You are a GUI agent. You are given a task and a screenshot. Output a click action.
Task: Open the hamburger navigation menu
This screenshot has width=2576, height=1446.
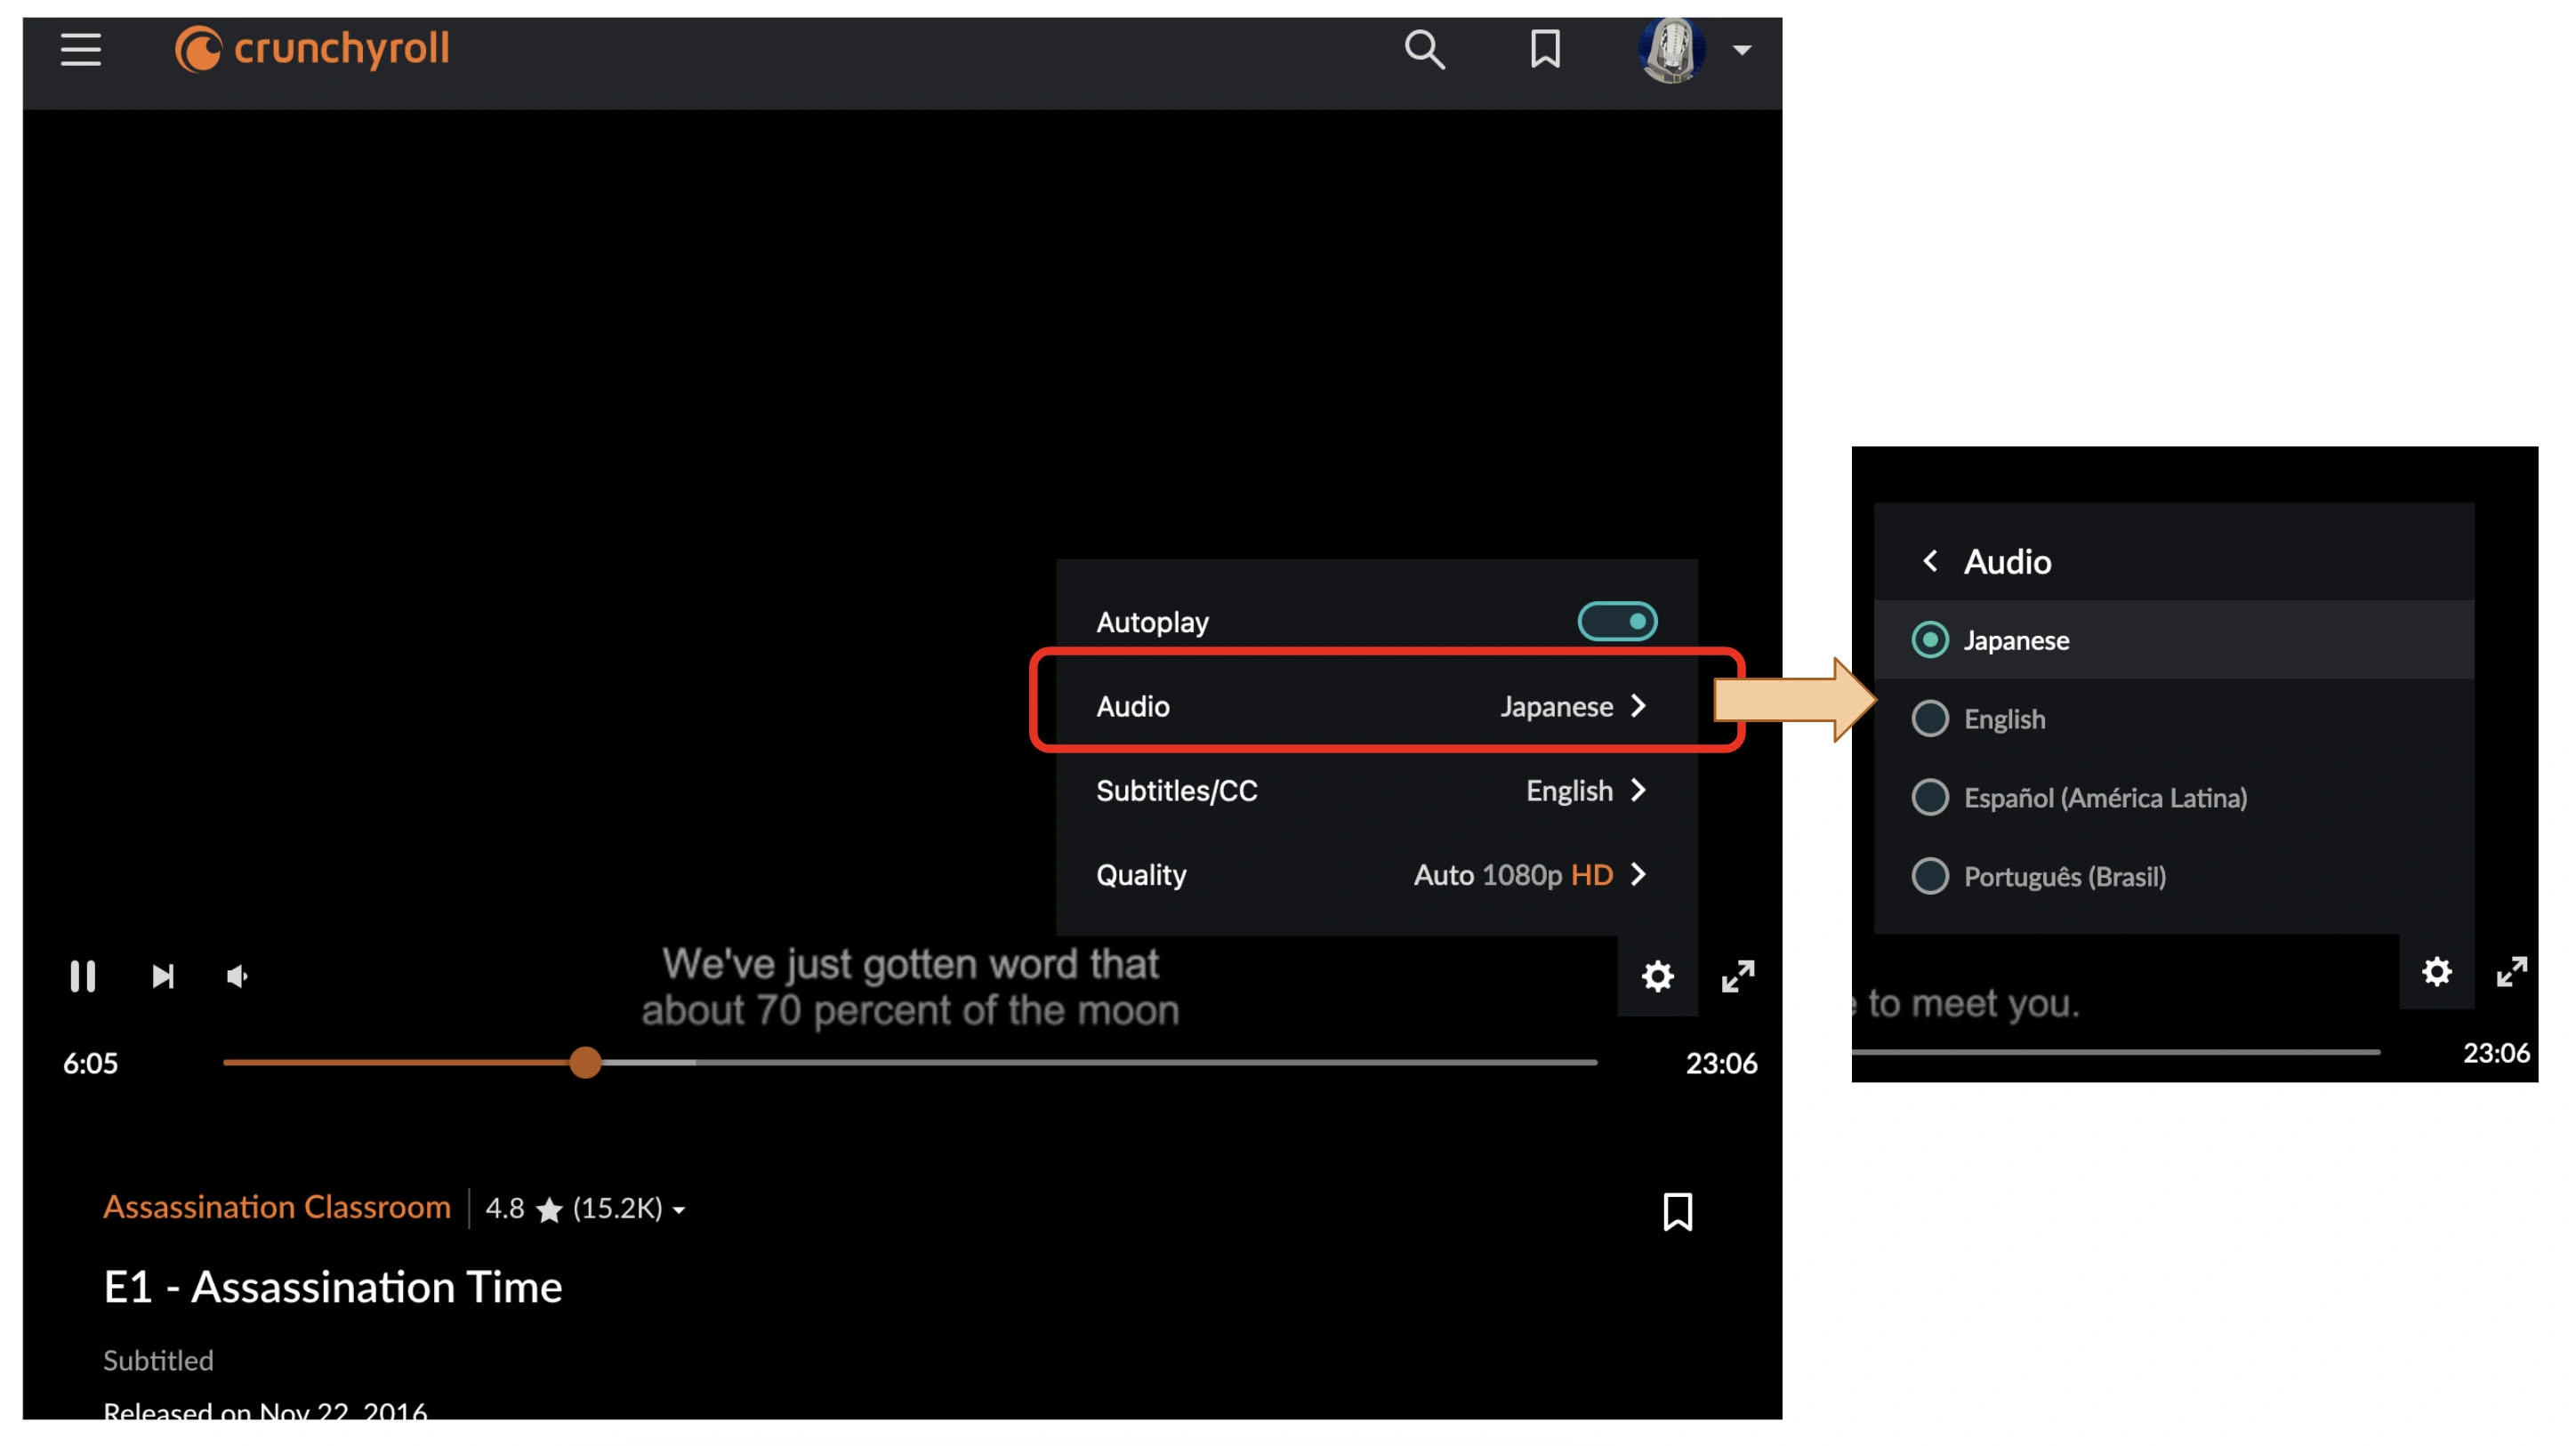tap(80, 49)
